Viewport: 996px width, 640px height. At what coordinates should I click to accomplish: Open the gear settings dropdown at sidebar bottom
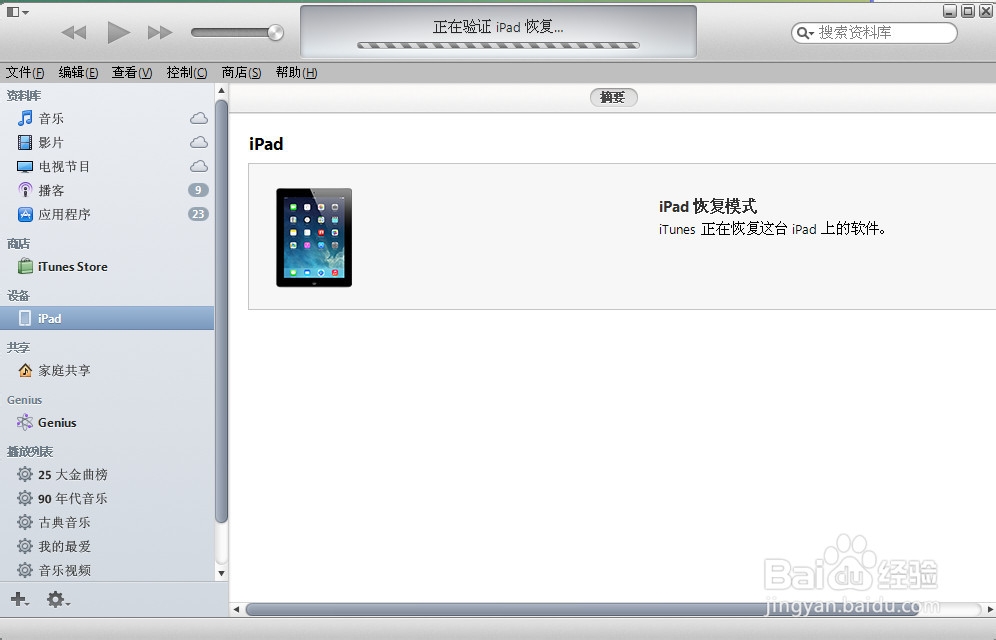point(58,599)
